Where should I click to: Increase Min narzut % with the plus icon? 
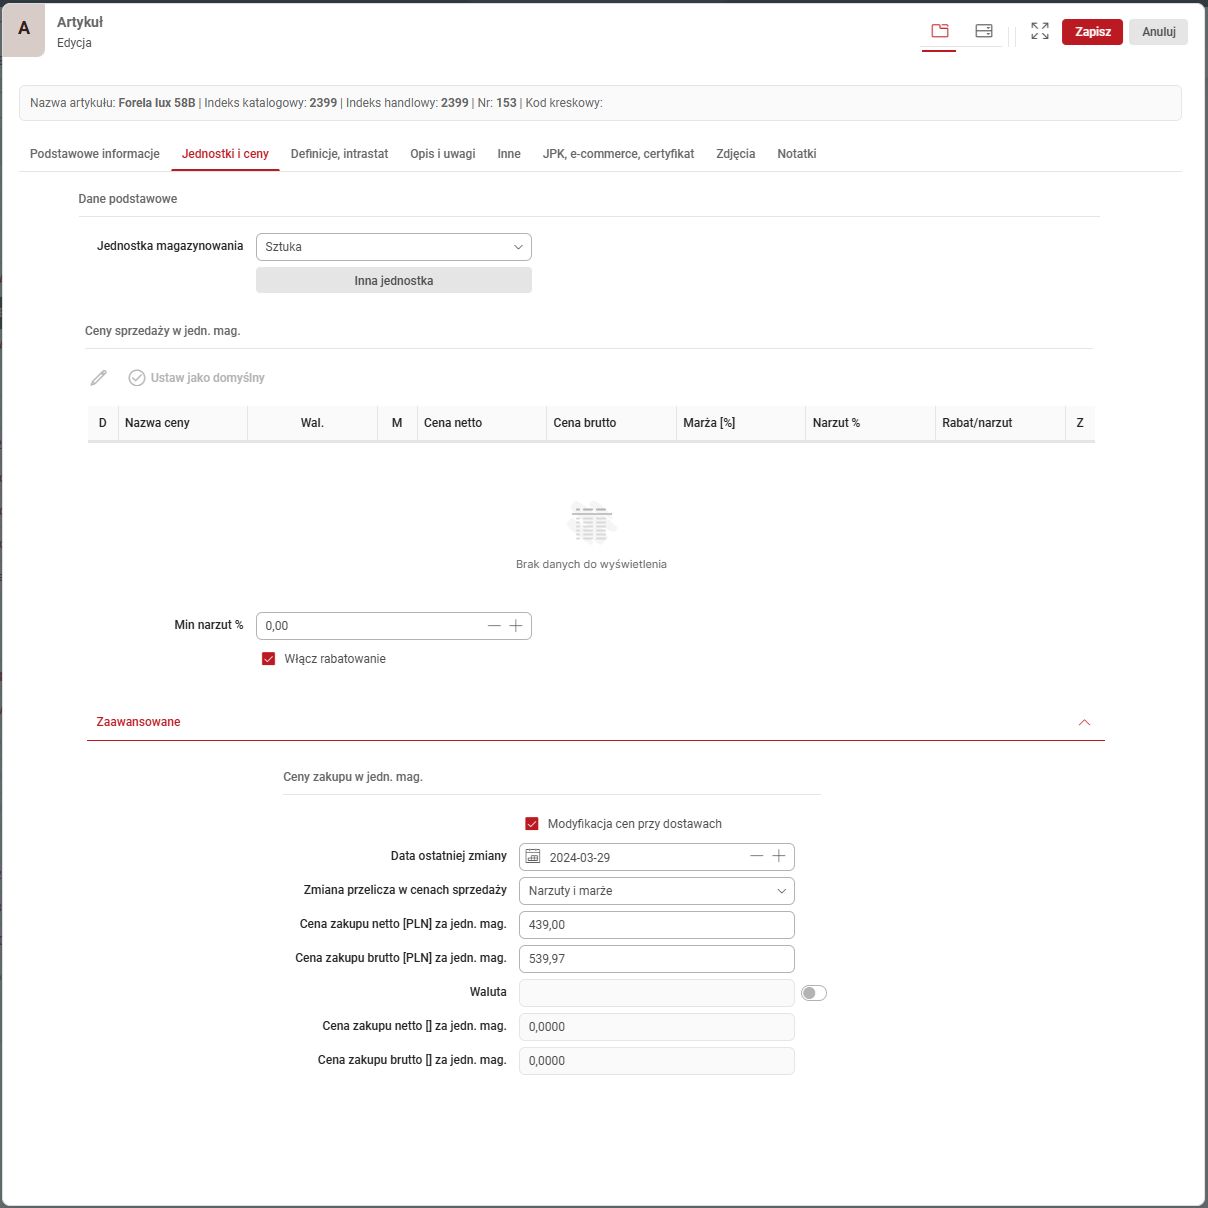click(516, 626)
